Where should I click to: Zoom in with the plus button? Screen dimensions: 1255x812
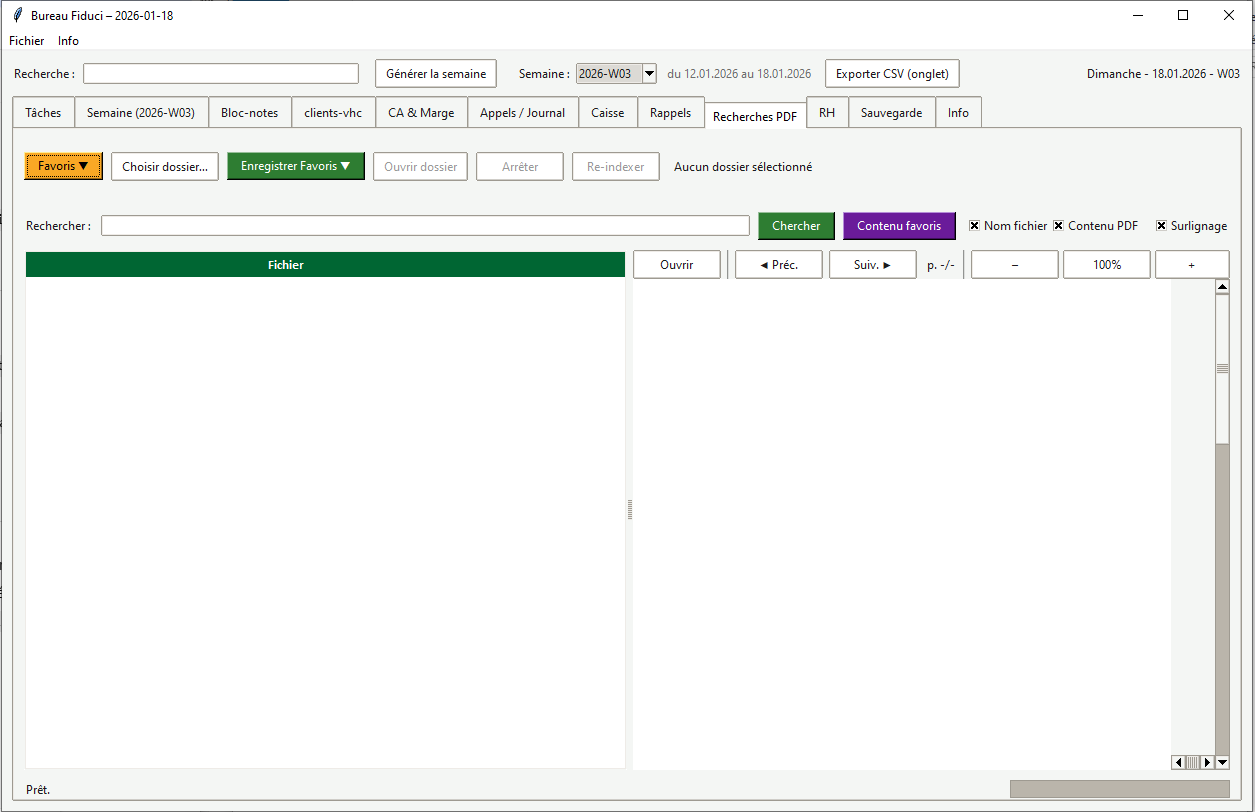pos(1191,265)
